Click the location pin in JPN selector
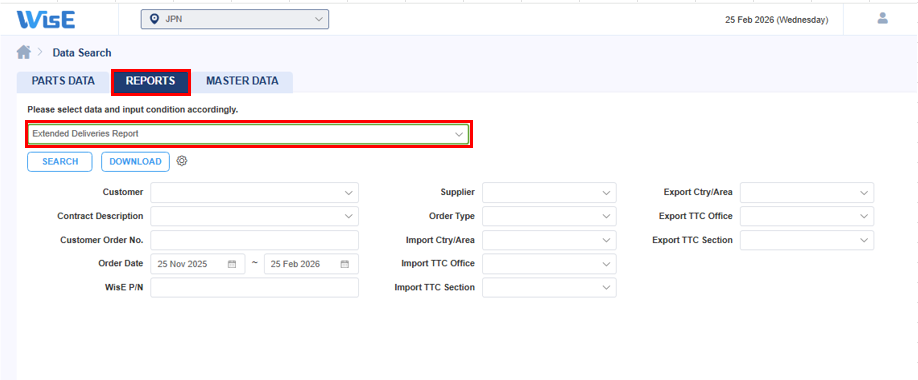The image size is (918, 380). tap(155, 19)
